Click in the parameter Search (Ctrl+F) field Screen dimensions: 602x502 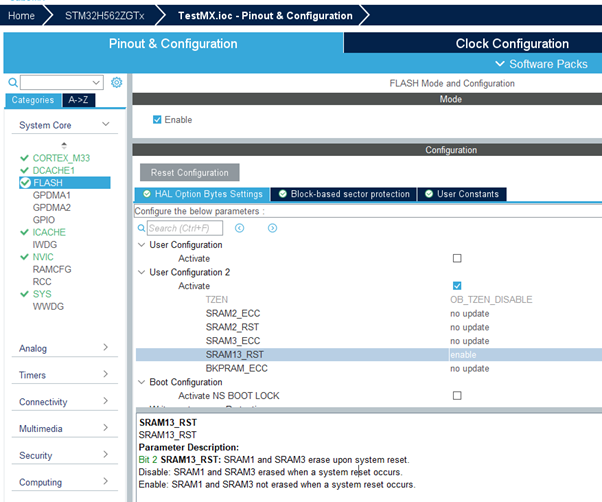pyautogui.click(x=185, y=228)
